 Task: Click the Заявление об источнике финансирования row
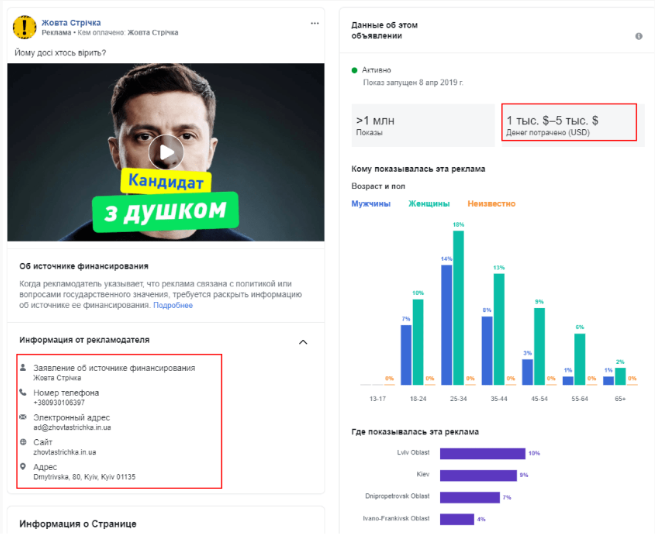click(114, 372)
